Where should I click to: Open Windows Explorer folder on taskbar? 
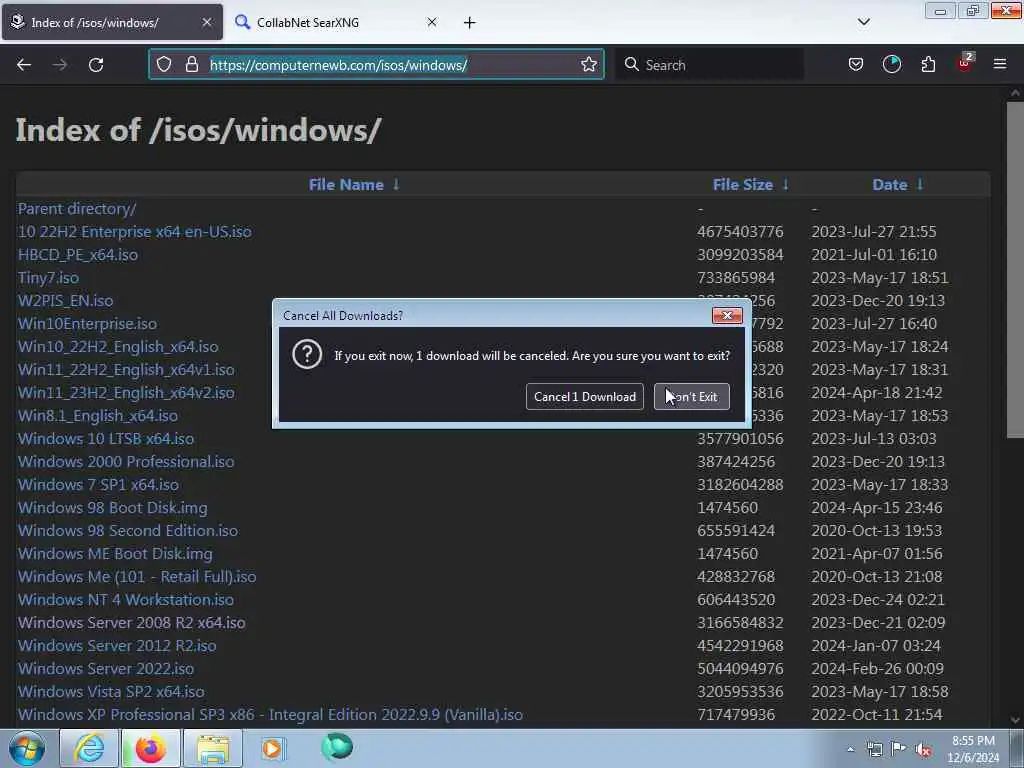213,748
